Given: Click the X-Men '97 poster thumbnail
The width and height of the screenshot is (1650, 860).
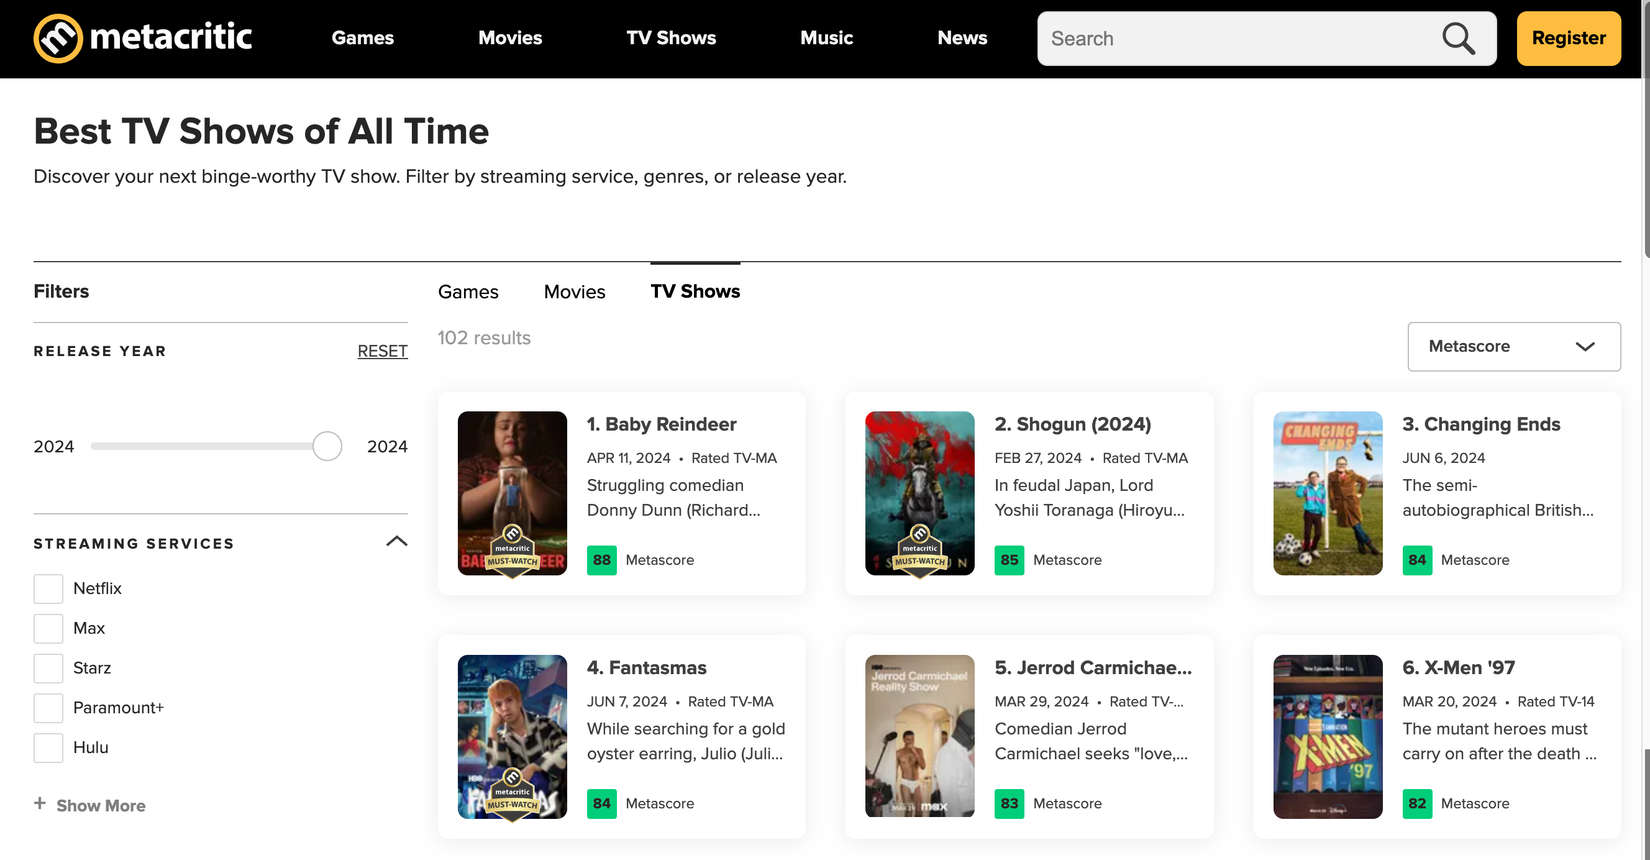Looking at the screenshot, I should point(1328,737).
